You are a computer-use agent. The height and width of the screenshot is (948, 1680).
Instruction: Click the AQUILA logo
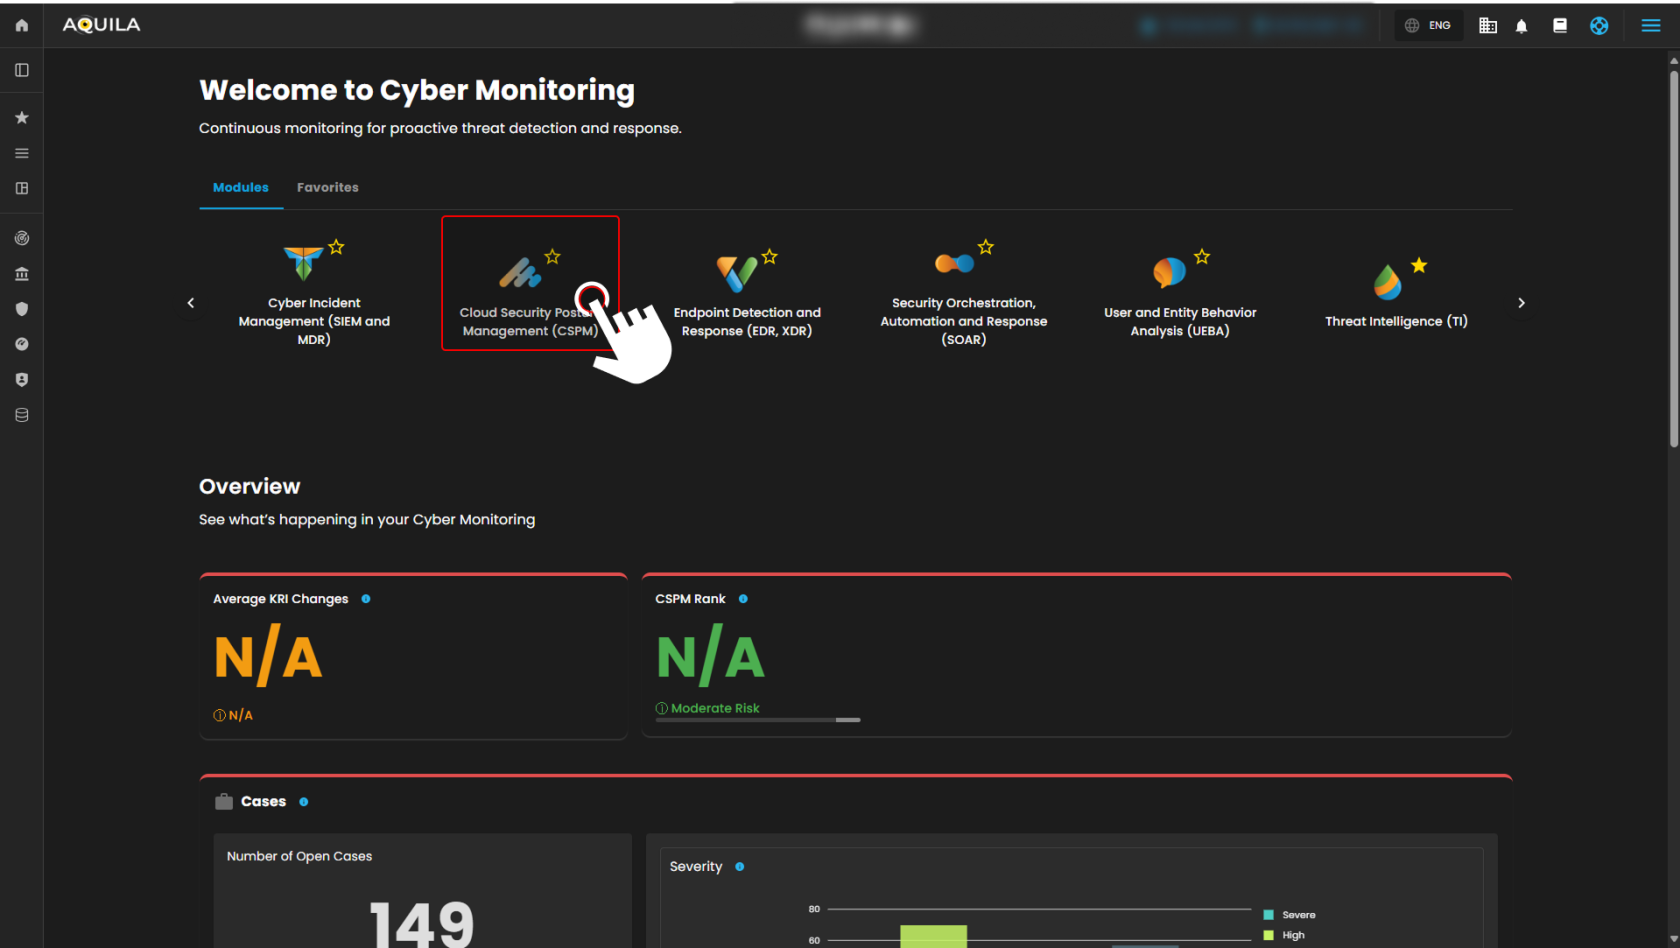click(x=101, y=25)
